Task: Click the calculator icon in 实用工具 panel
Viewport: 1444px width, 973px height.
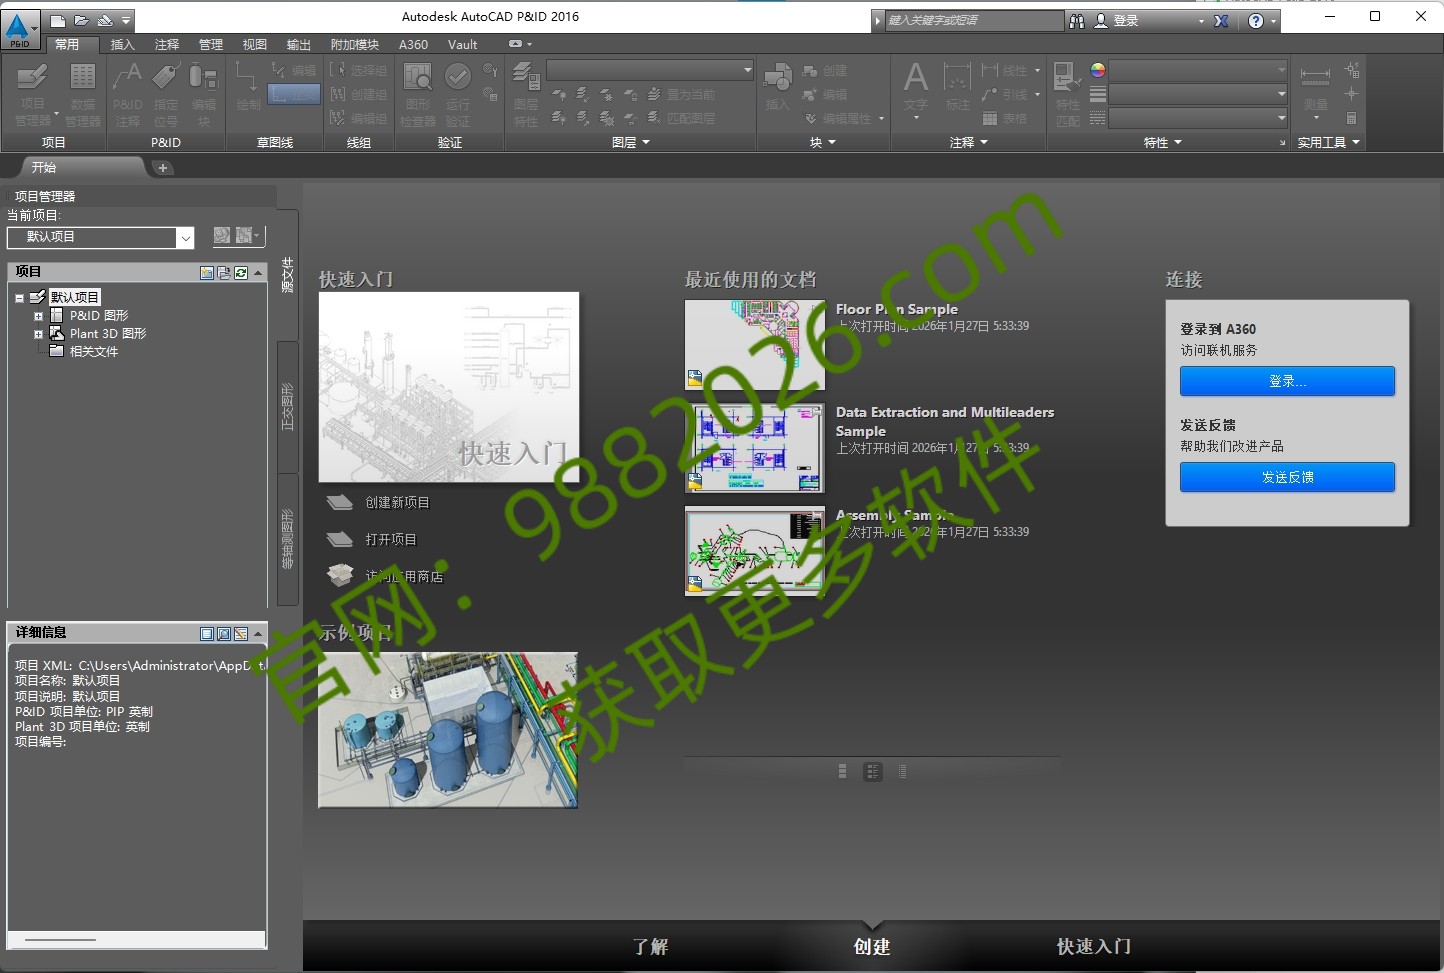Action: coord(1352,118)
